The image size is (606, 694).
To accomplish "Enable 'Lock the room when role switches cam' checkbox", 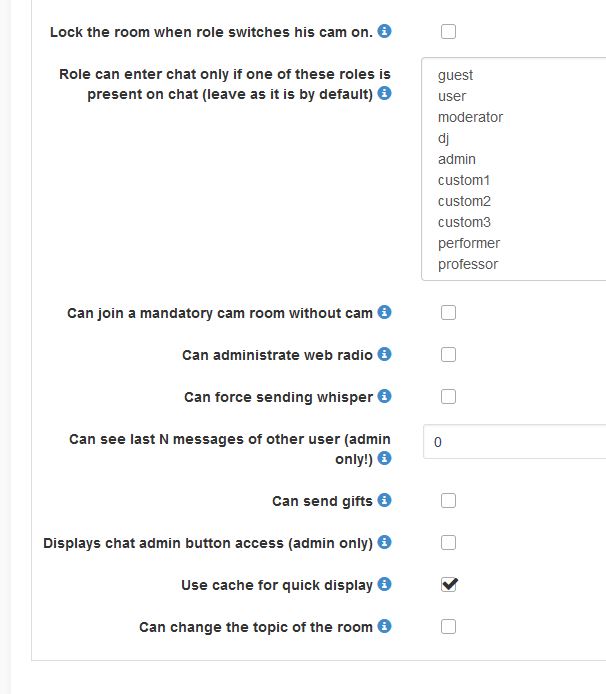I will (x=449, y=32).
